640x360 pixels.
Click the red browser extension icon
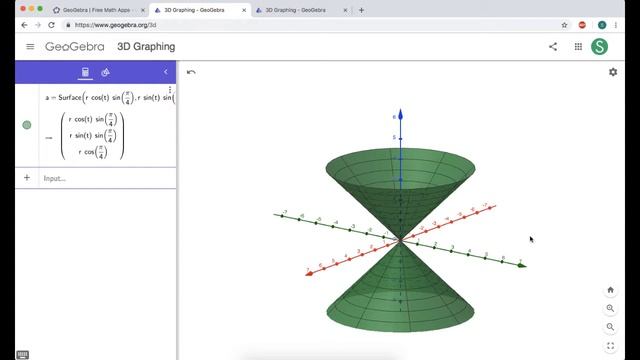582,25
